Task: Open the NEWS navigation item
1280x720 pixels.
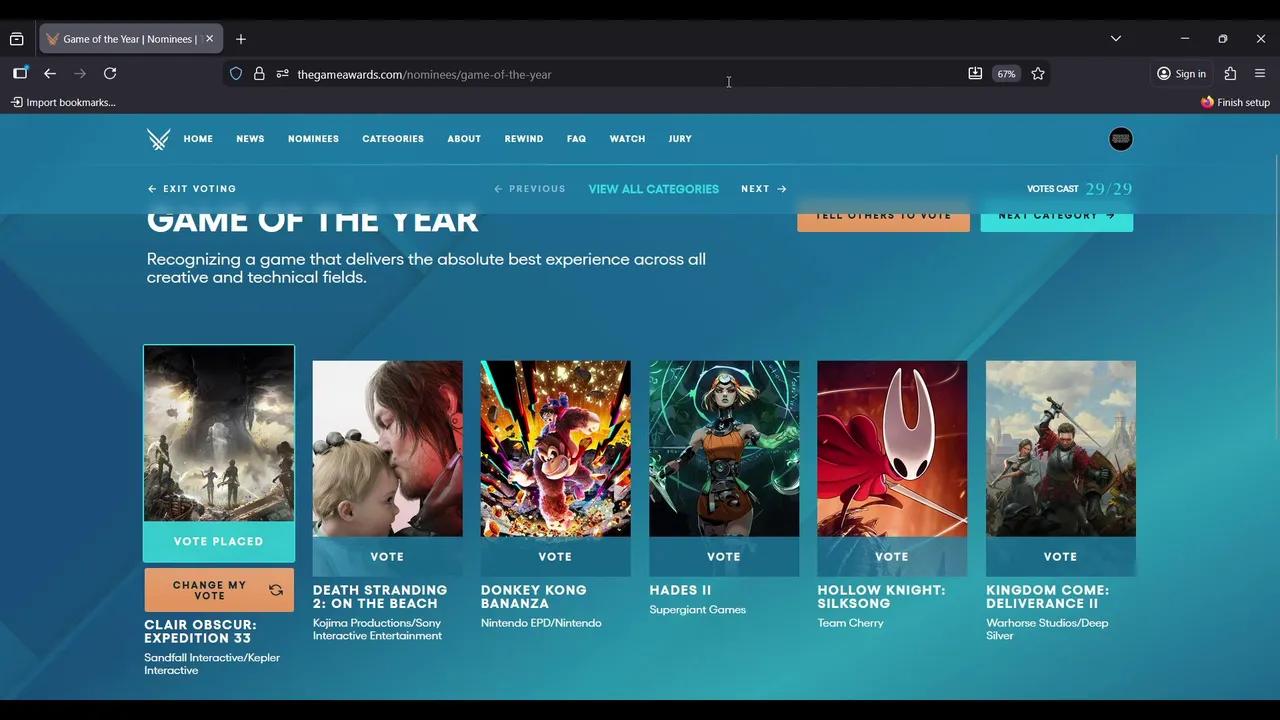Action: (x=250, y=139)
